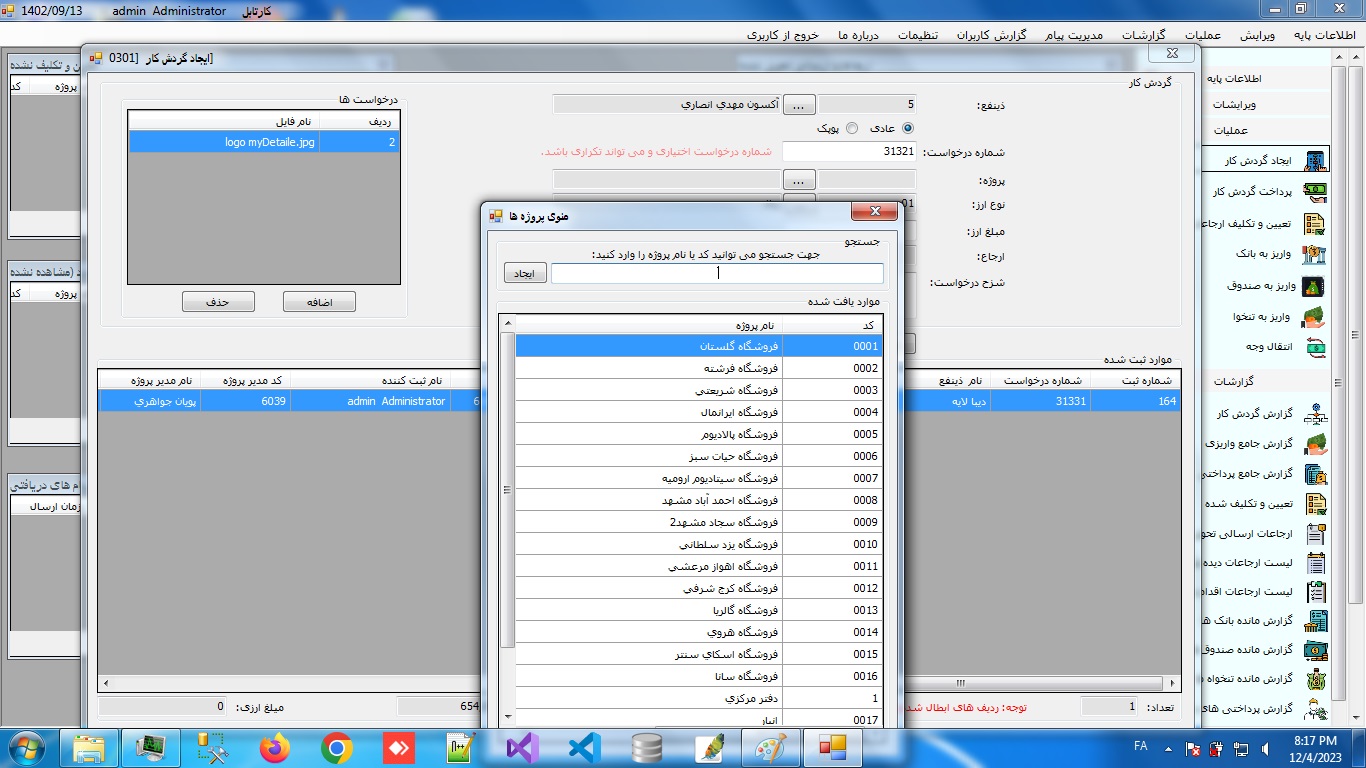Click the پرداخت گردش کار sidebar icon

coord(1315,192)
